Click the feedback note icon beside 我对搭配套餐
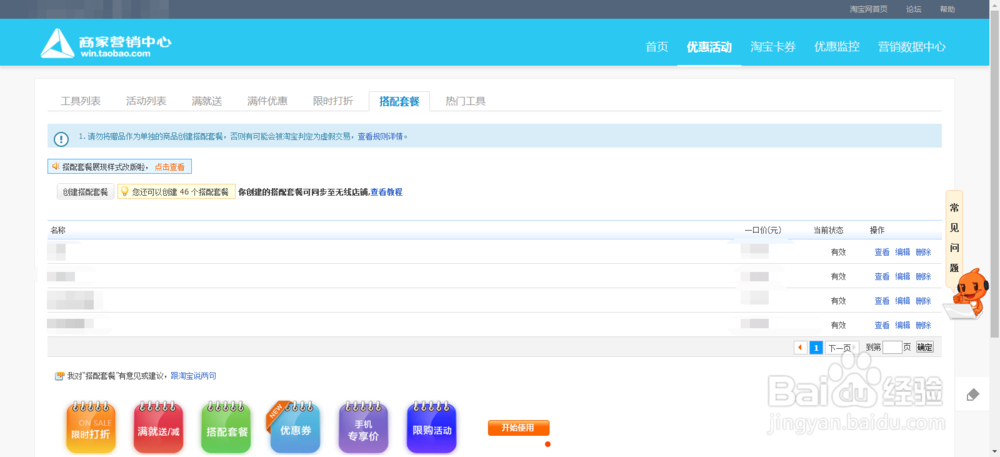The image size is (1000, 457). (x=59, y=376)
